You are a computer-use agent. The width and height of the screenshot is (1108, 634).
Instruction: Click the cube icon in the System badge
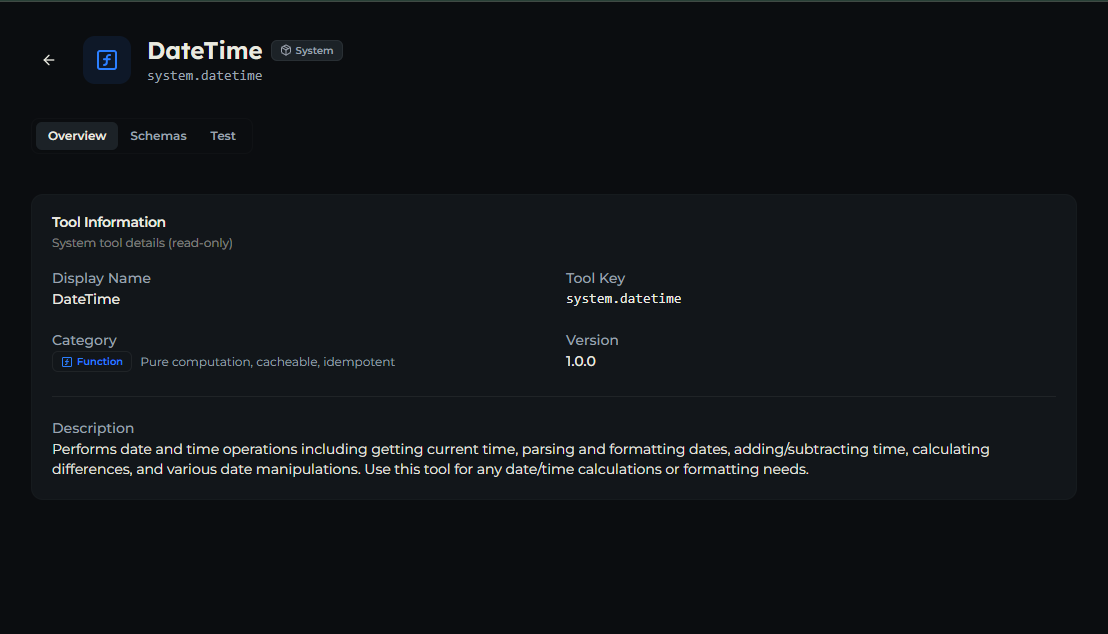click(285, 50)
